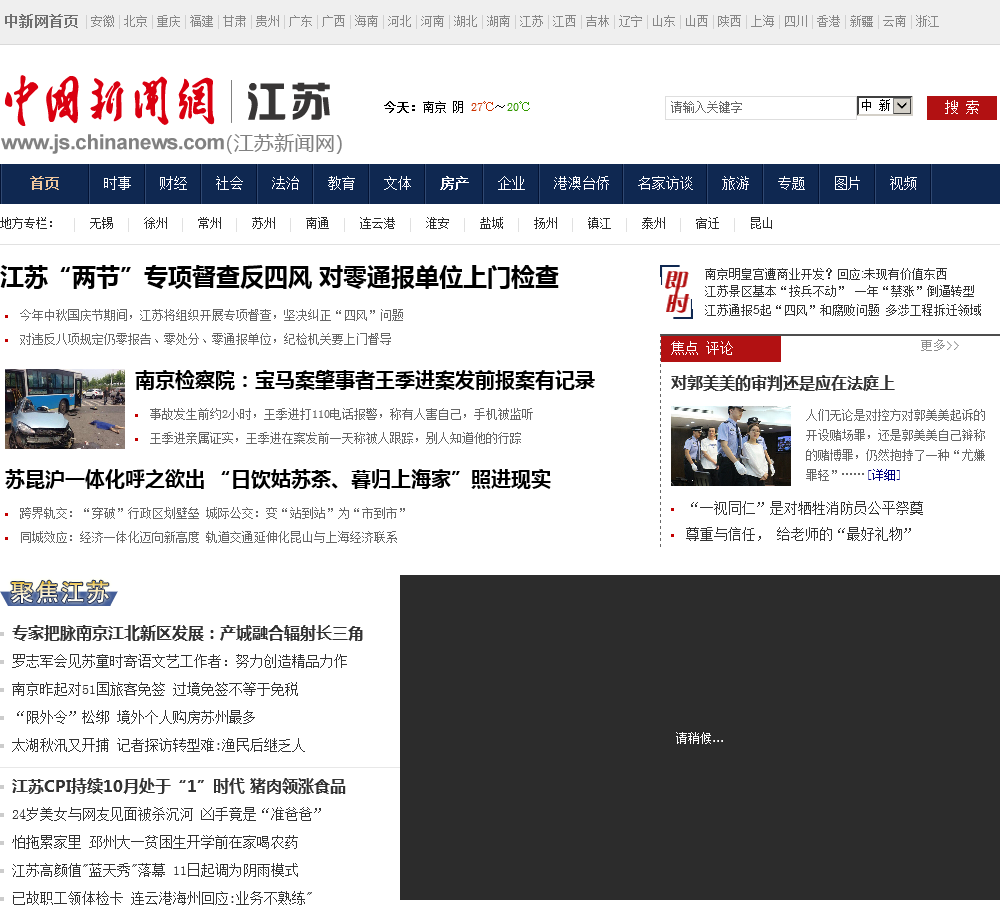Screen dimensions: 1000x909
Task: Click 更多>> in the 焦点评论 panel
Action: pos(939,346)
